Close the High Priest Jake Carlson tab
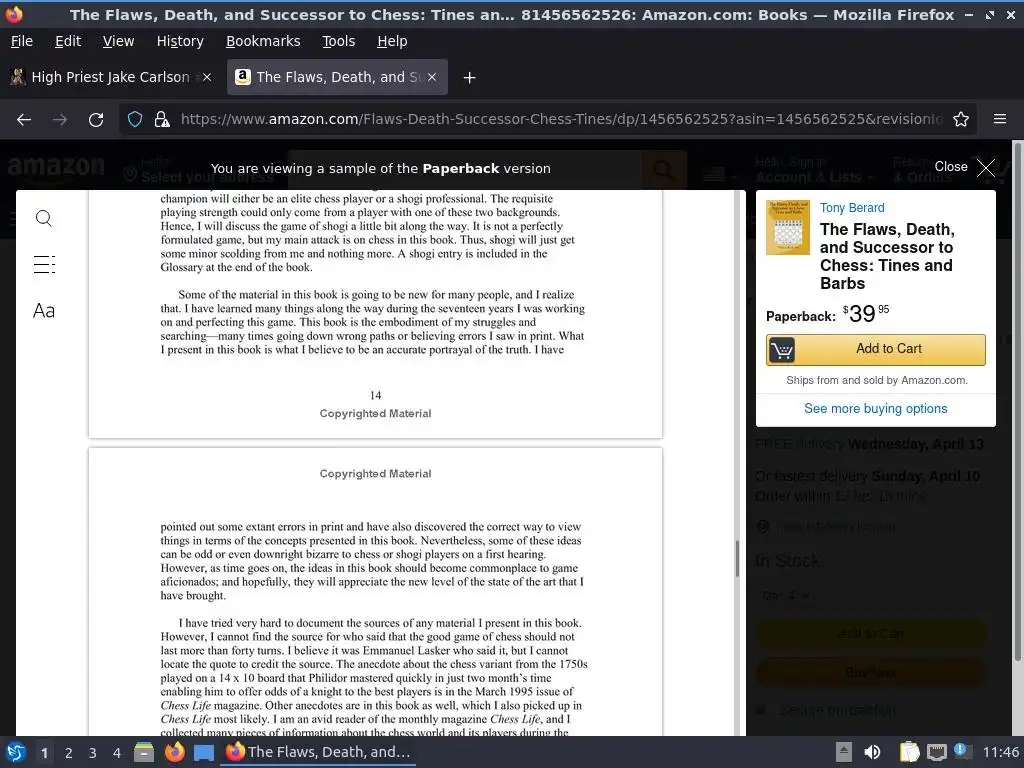Image resolution: width=1024 pixels, height=768 pixels. coord(207,77)
